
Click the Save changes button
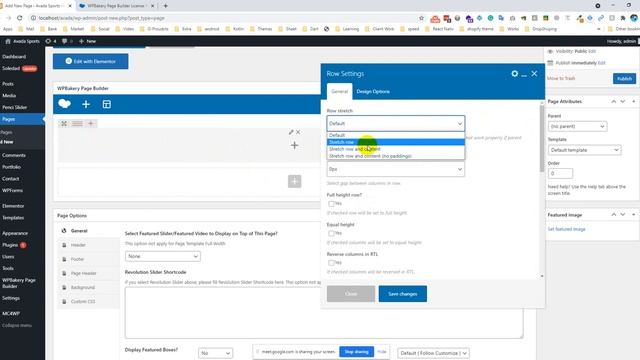point(402,294)
